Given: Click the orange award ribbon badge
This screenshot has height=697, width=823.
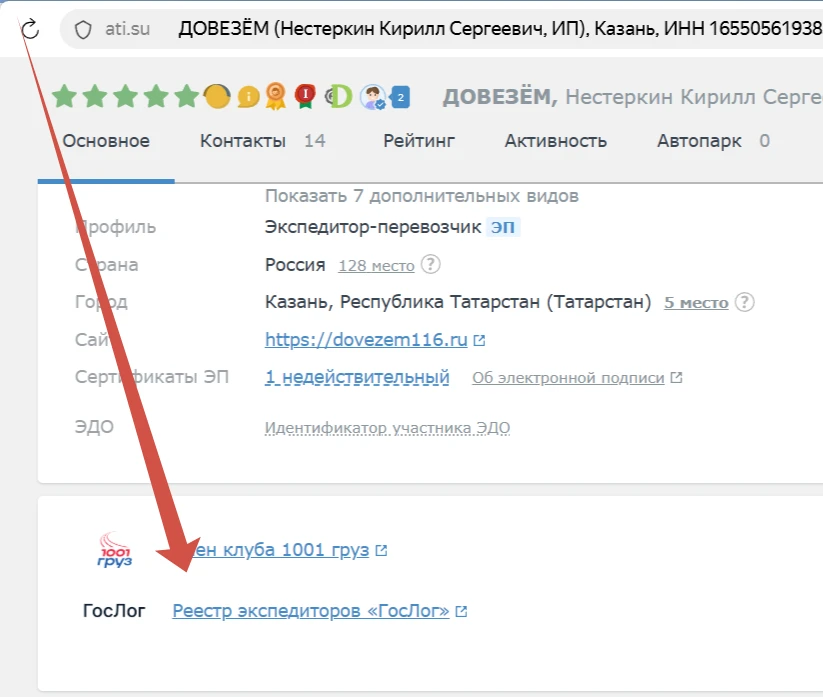Looking at the screenshot, I should [x=276, y=97].
